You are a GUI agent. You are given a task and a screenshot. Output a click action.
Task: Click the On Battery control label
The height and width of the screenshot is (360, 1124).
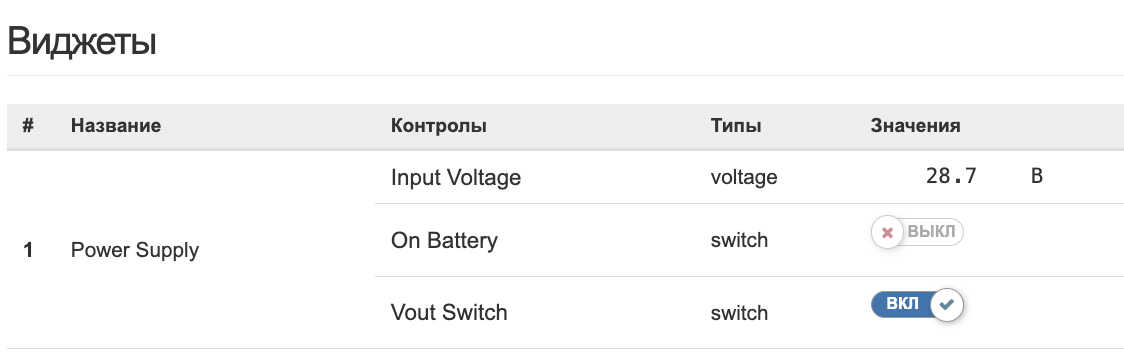tap(444, 240)
